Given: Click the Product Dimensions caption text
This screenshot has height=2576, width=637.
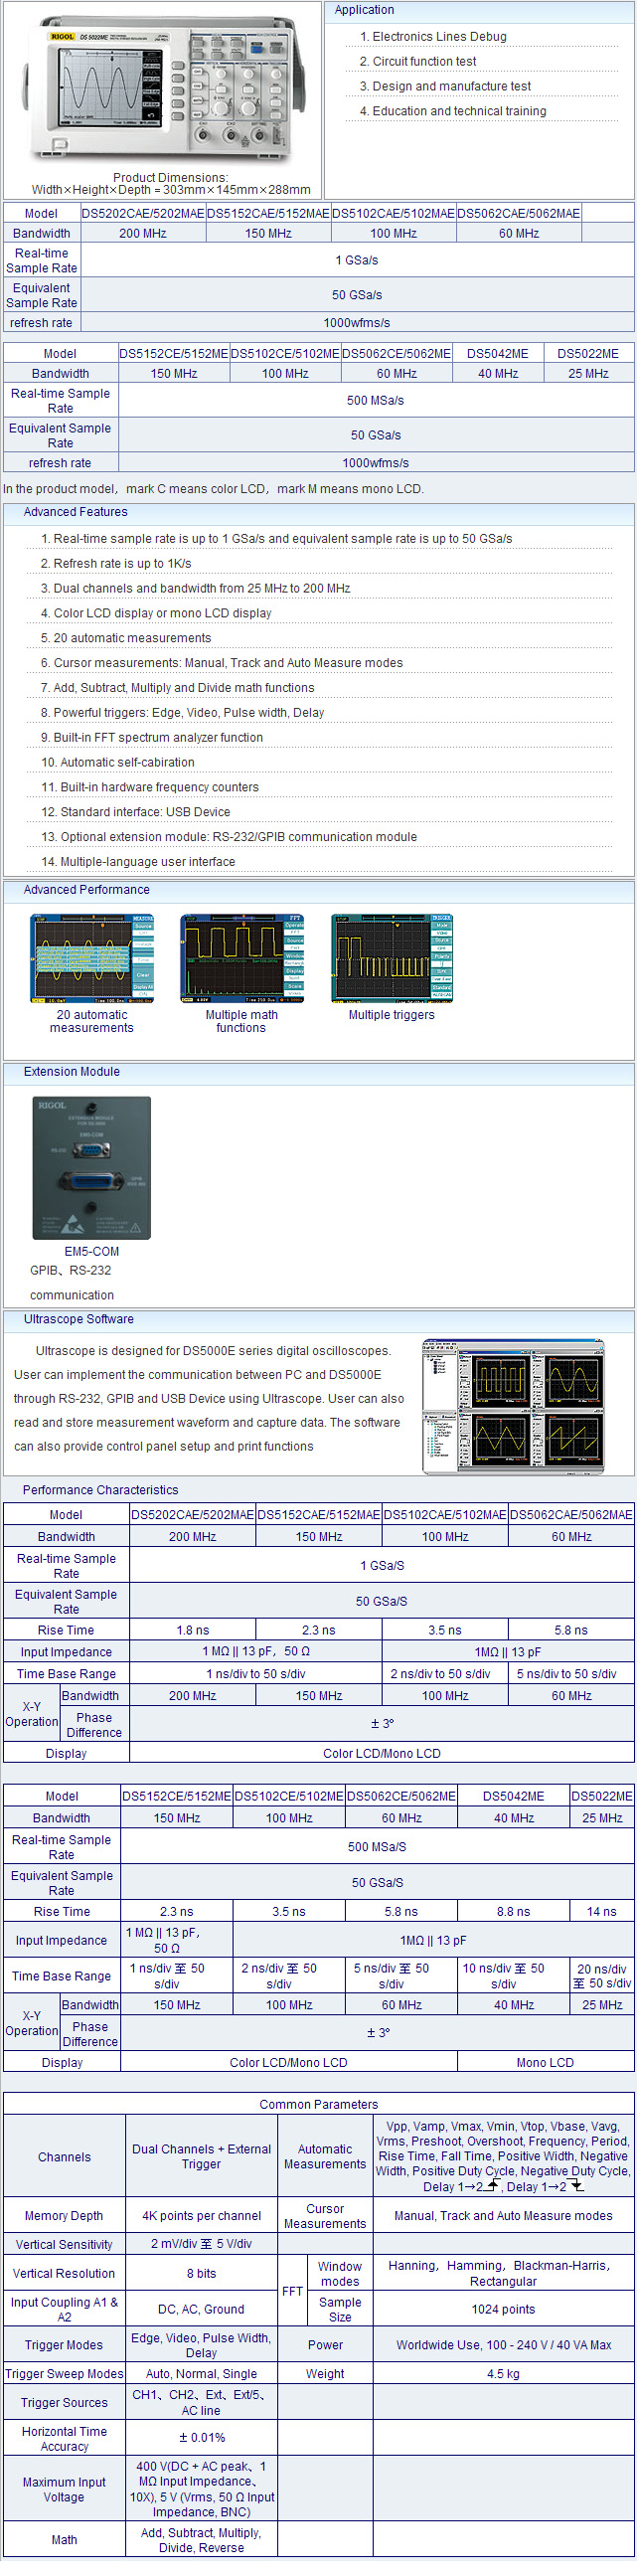Looking at the screenshot, I should click(x=171, y=184).
